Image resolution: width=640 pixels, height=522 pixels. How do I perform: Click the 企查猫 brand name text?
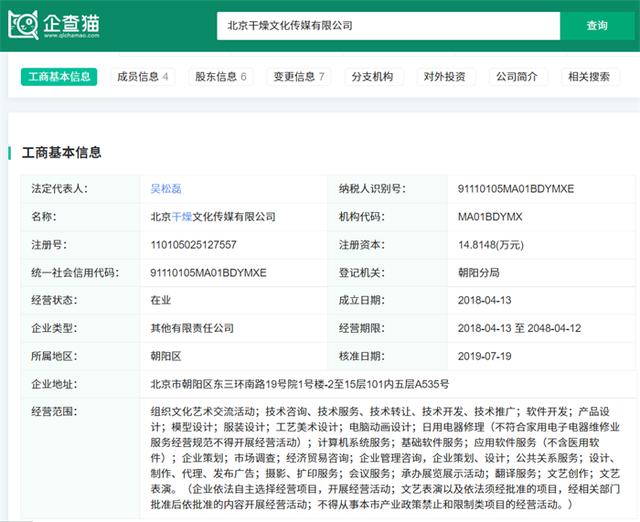pyautogui.click(x=71, y=23)
